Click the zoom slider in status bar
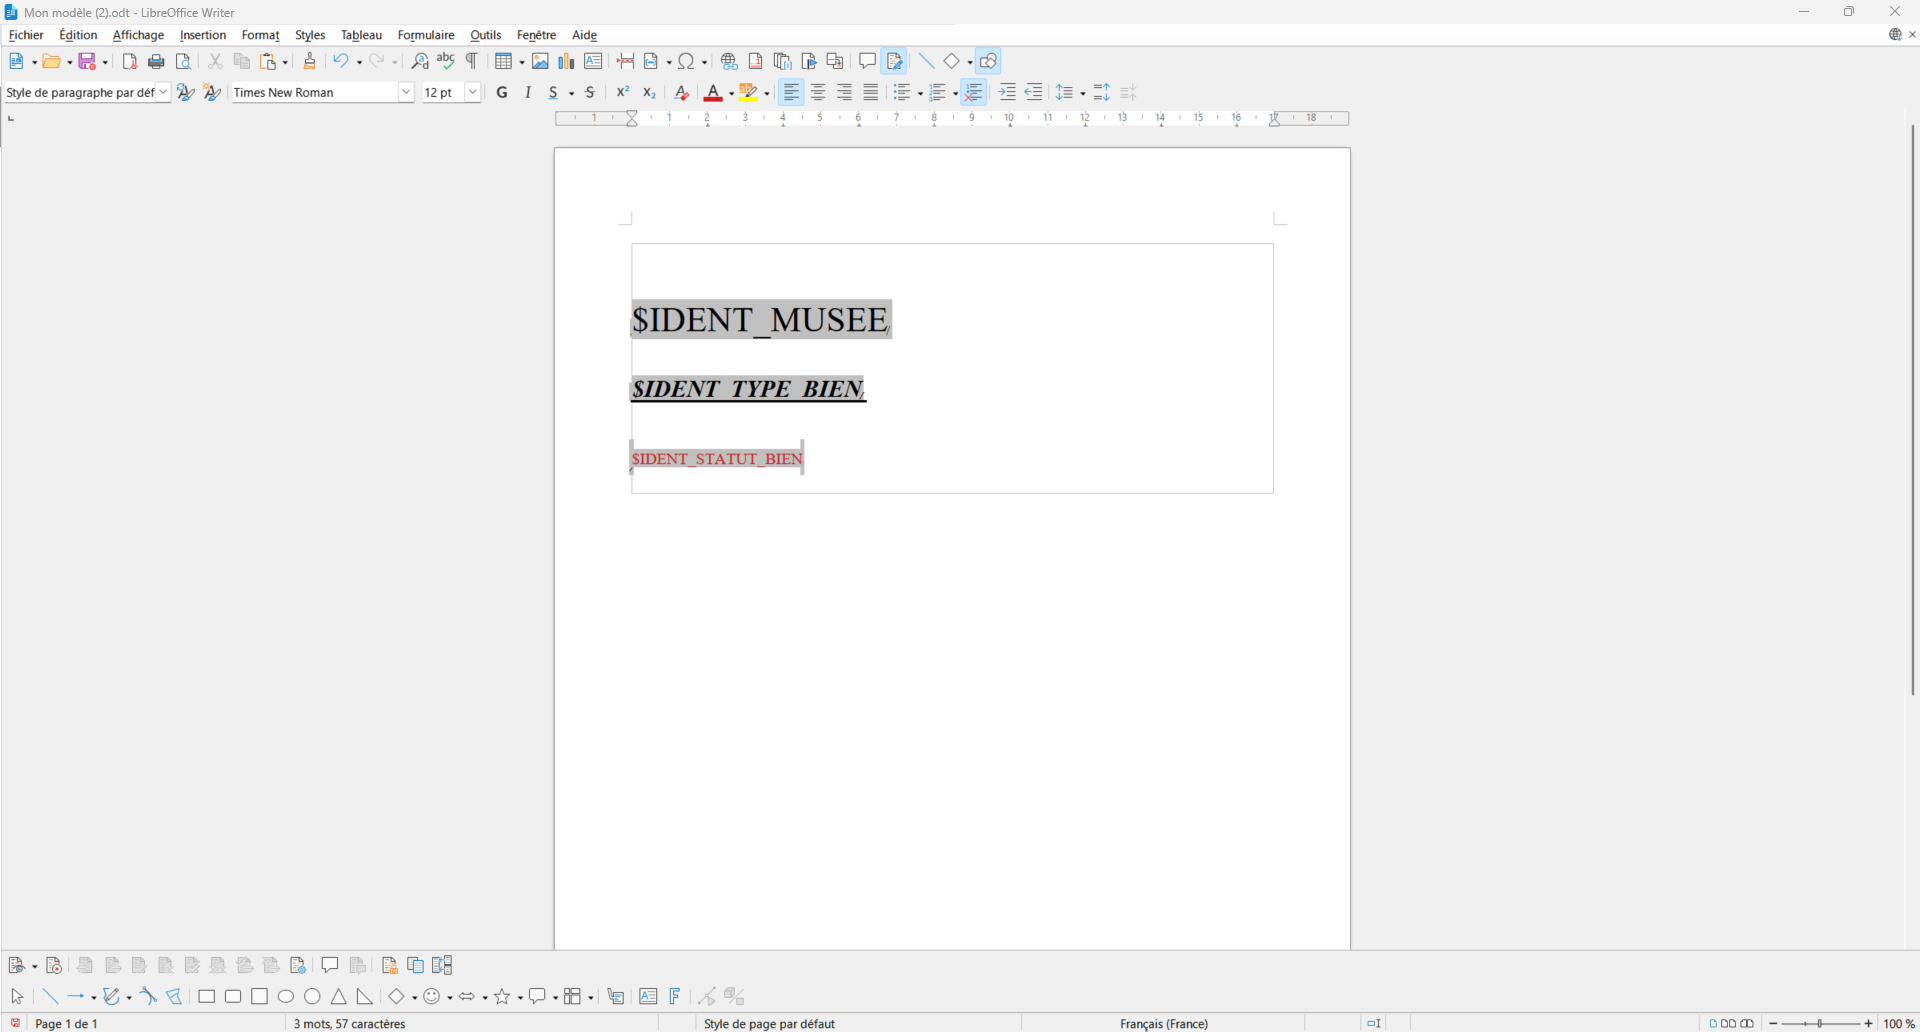 [x=1820, y=1024]
